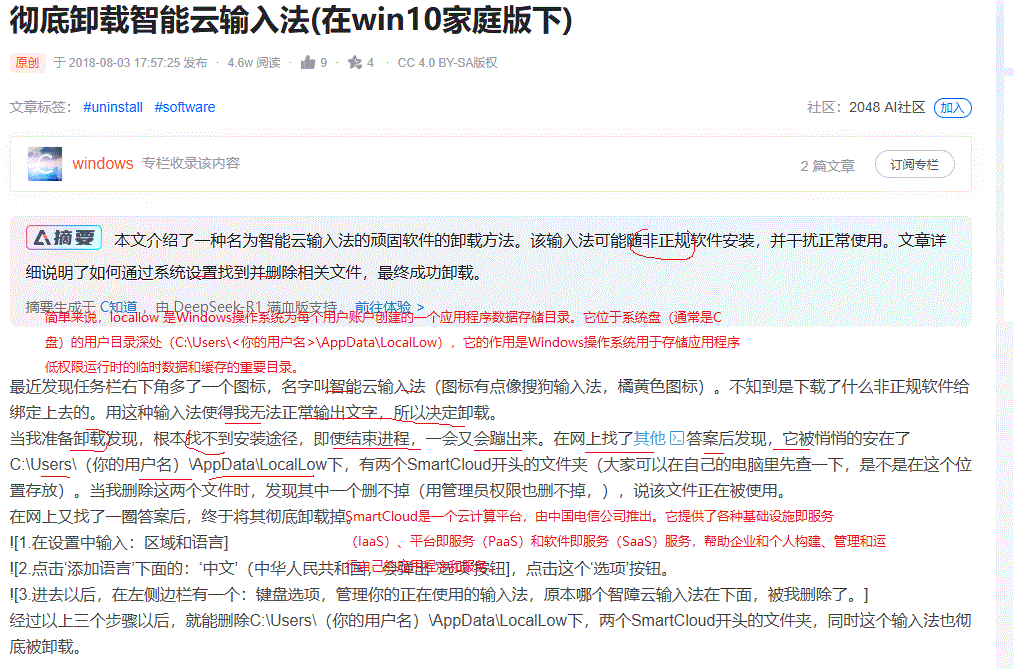Click the windows column logo image
The width and height of the screenshot is (1014, 669).
pos(45,164)
